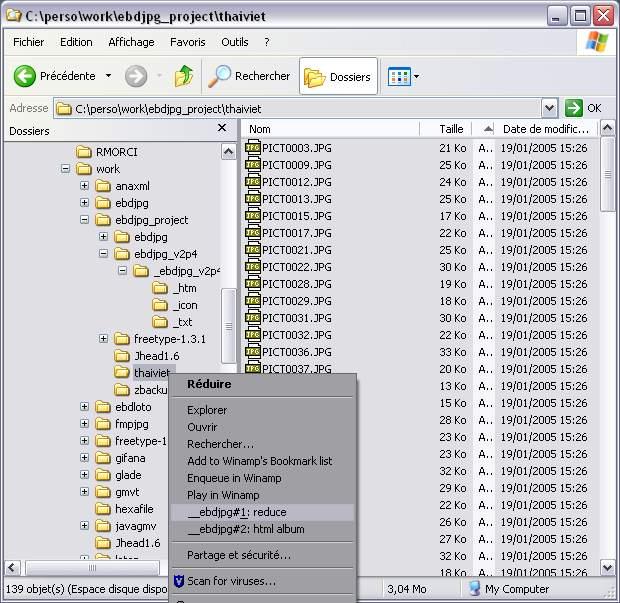620x603 pixels.
Task: Click the file list scroll down arrow
Action: pos(607,567)
